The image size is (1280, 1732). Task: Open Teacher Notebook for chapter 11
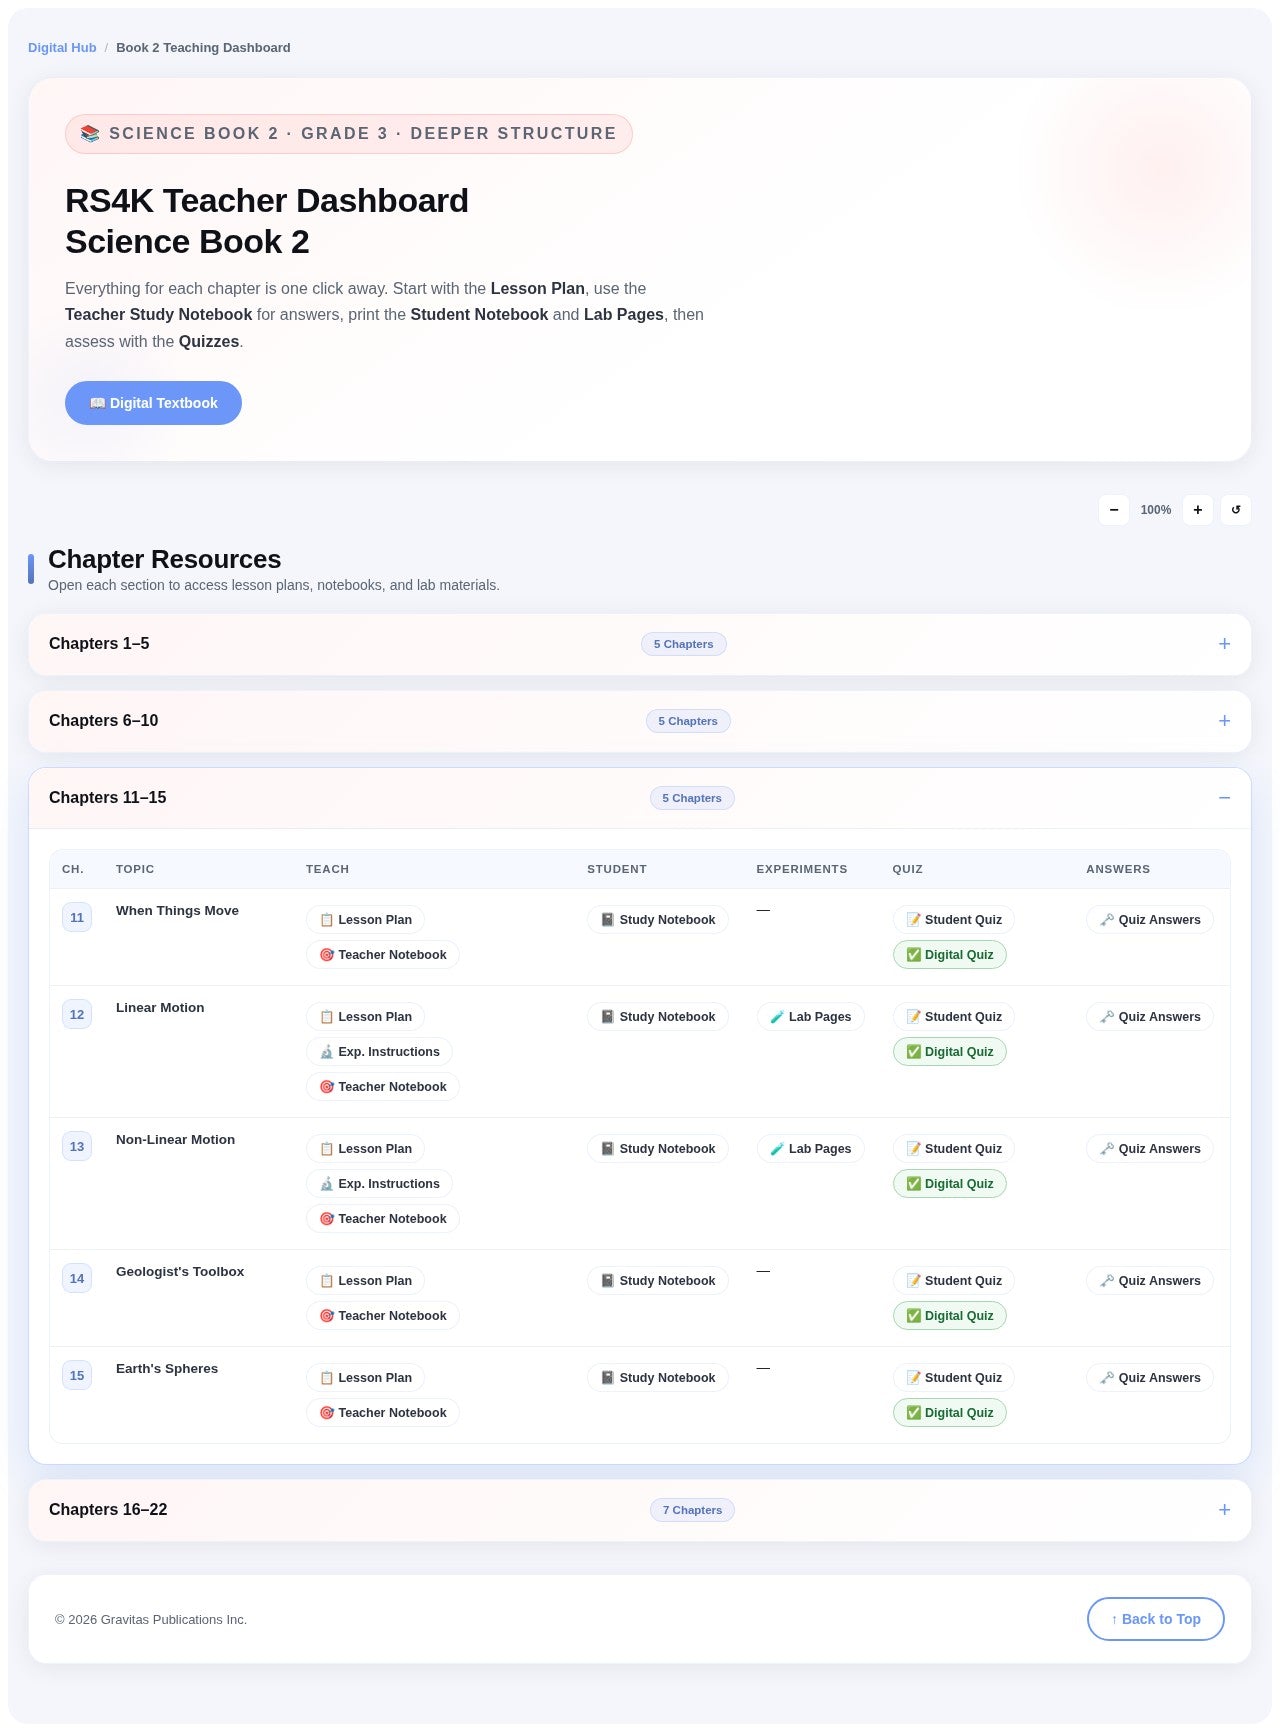[x=382, y=955]
